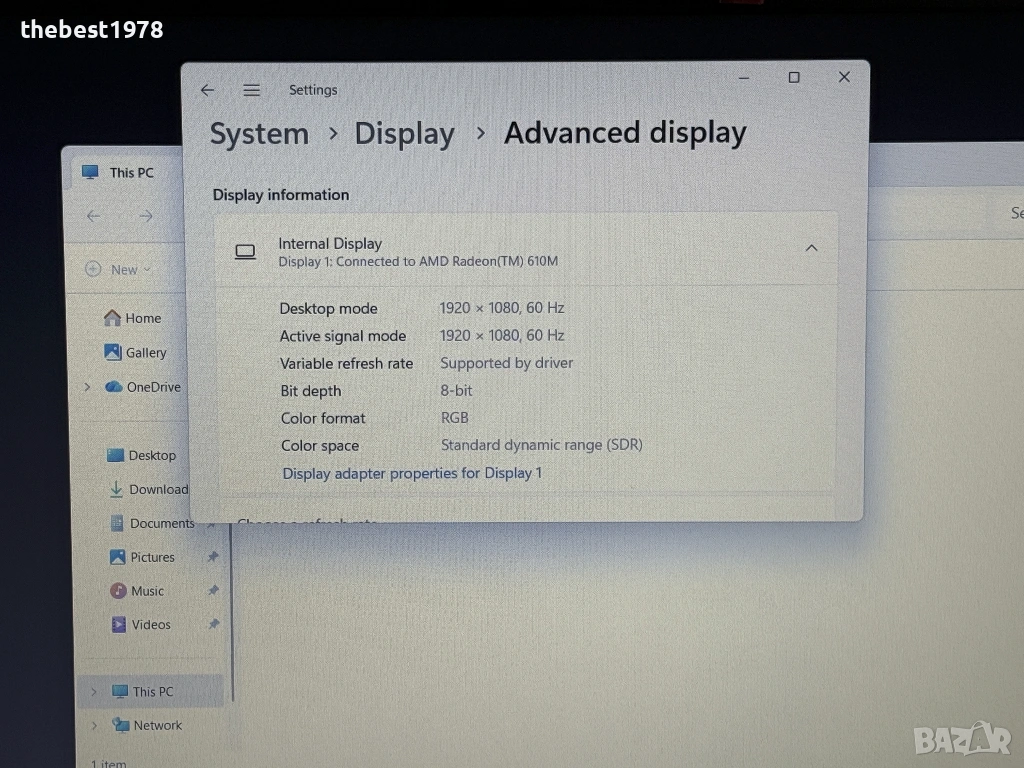Go to System in the breadcrumb
Image resolution: width=1024 pixels, height=768 pixels.
(x=259, y=134)
